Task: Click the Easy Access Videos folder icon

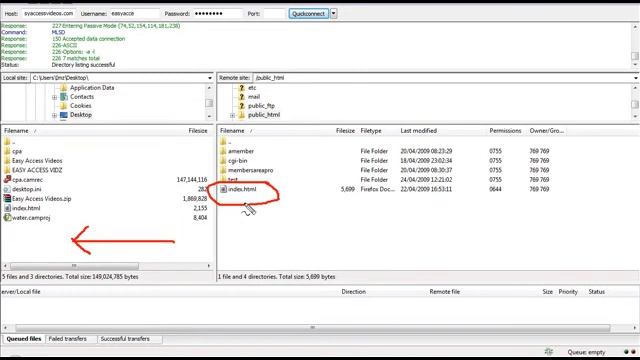Action: (x=7, y=161)
